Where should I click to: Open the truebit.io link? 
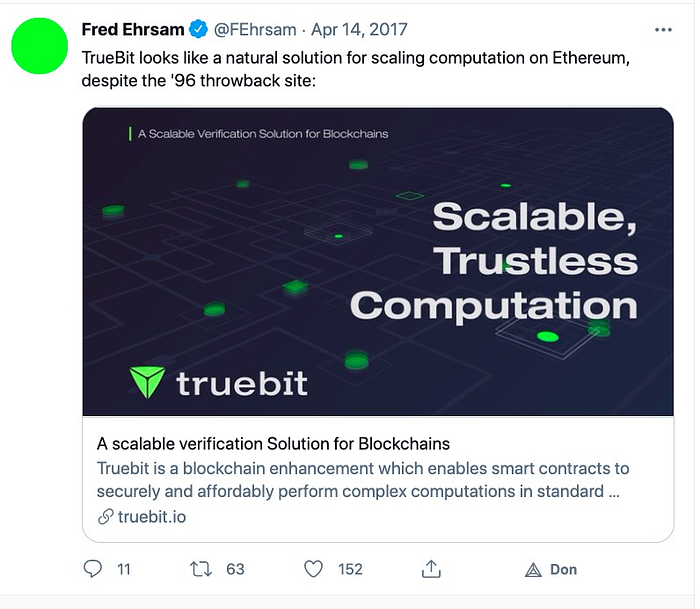[152, 517]
